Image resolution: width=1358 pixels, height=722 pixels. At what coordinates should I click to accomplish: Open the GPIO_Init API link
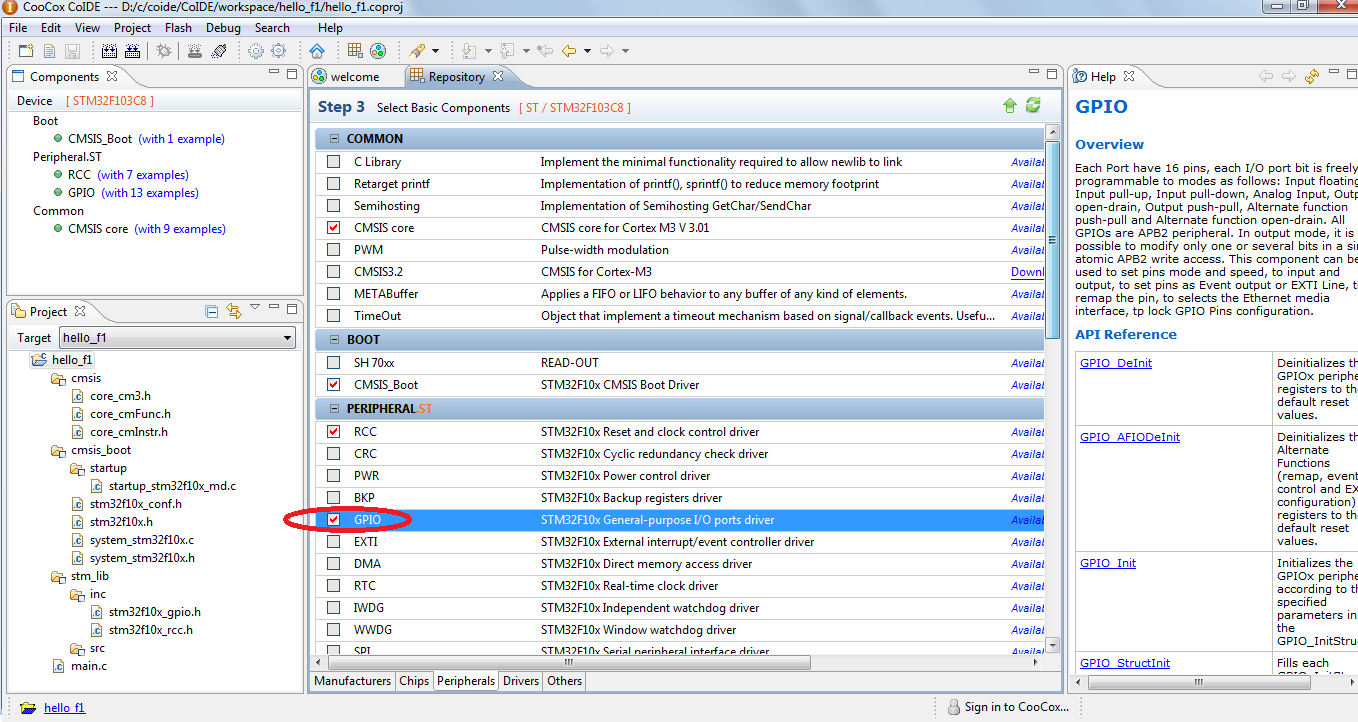coord(1108,563)
